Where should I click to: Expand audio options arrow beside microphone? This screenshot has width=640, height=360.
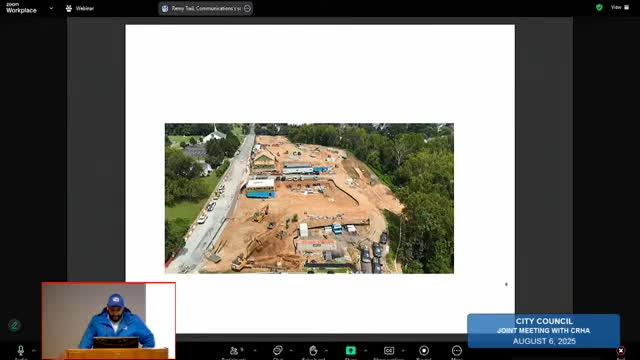pyautogui.click(x=33, y=351)
